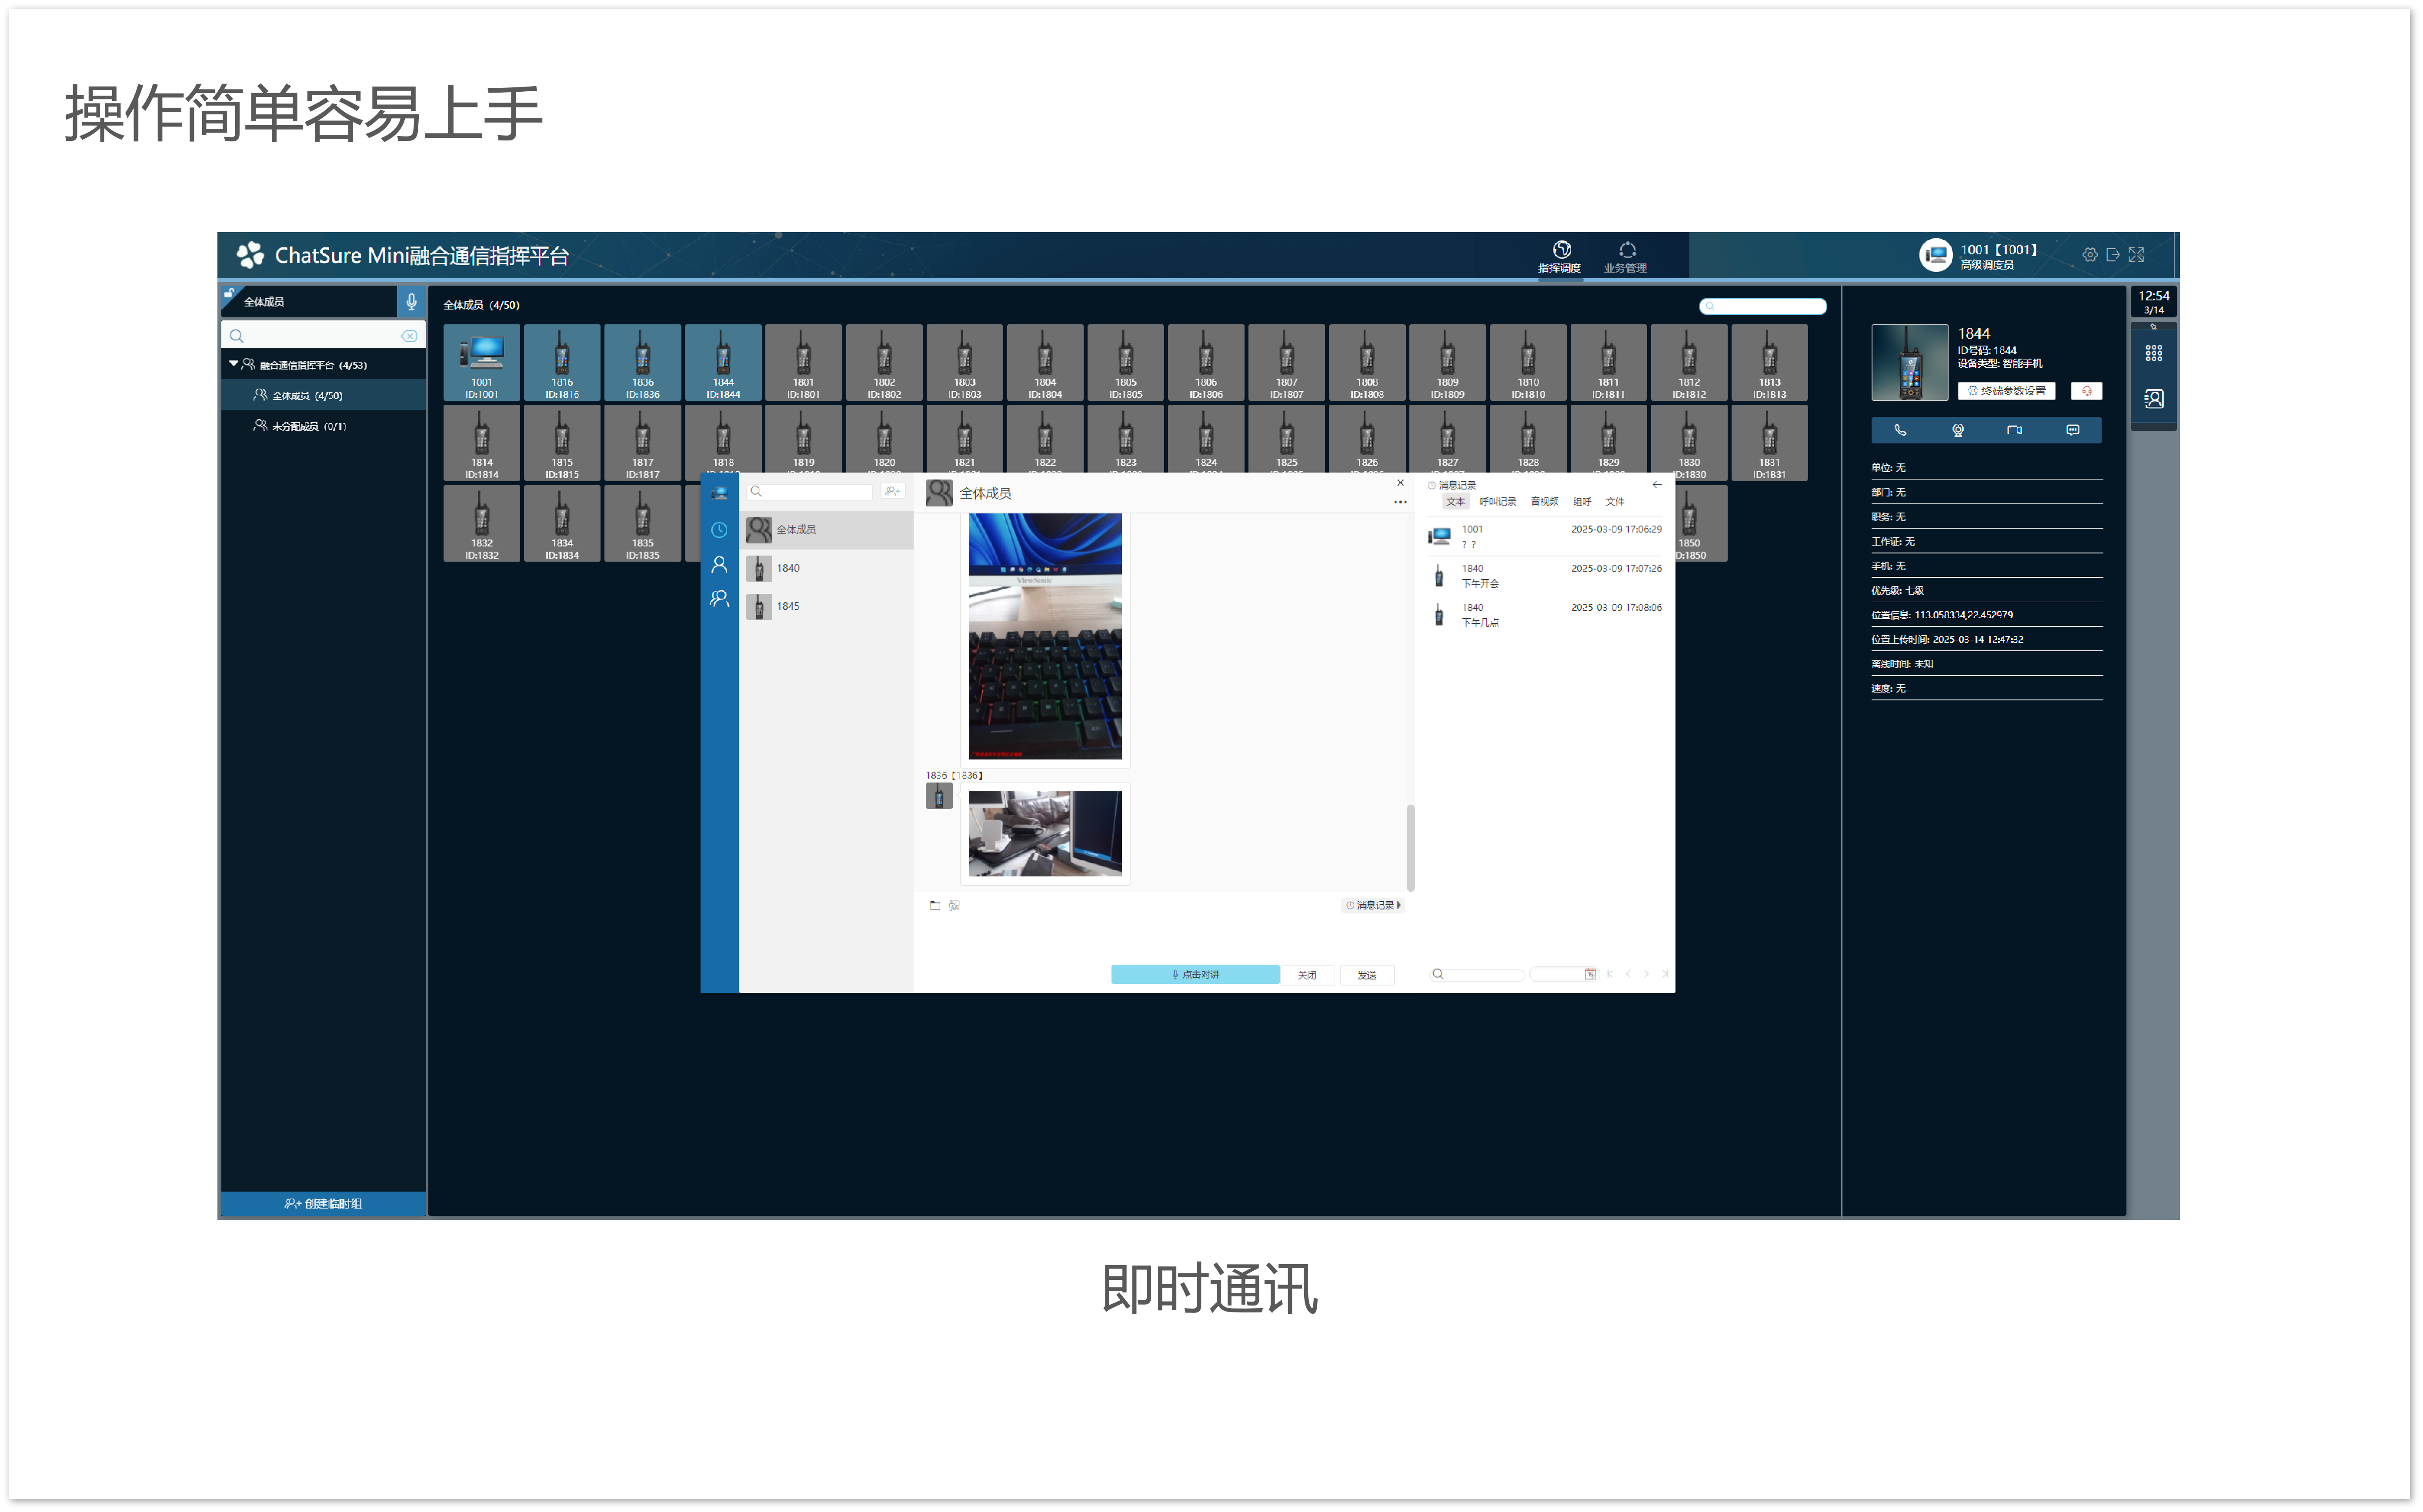Open the groups icon in chat sidebar

(x=720, y=600)
